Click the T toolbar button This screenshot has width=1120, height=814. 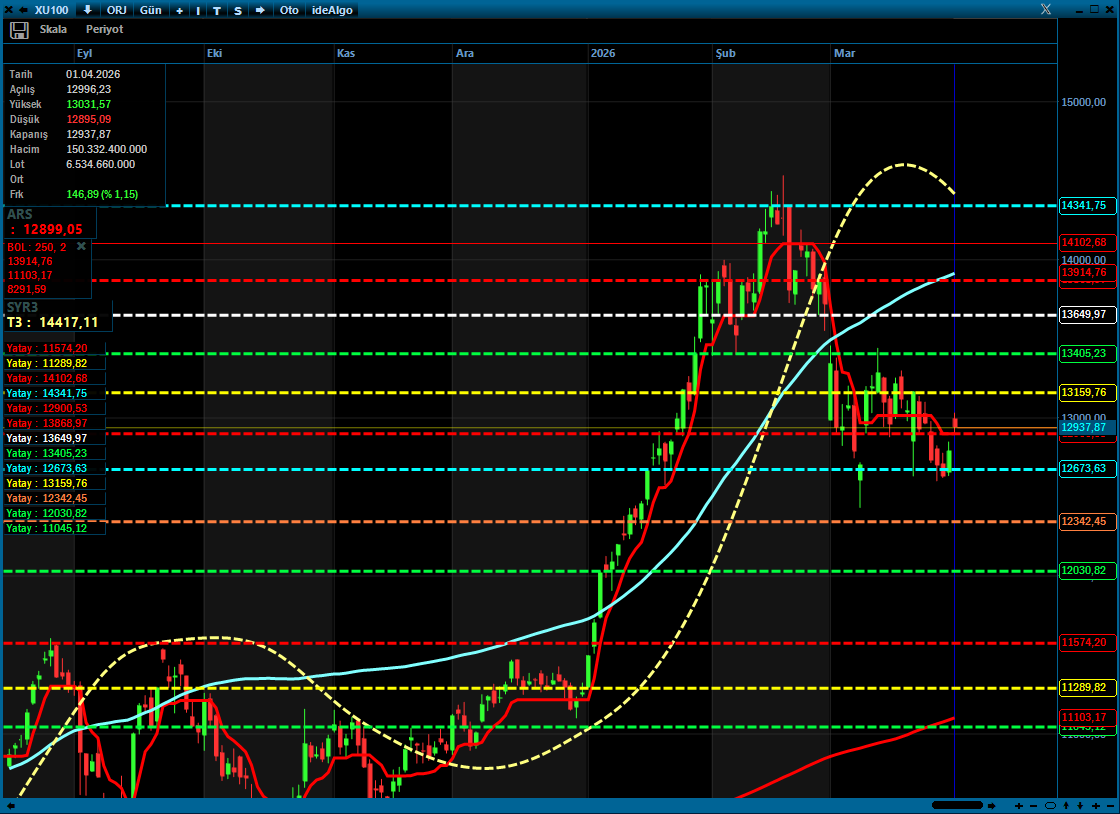click(x=217, y=10)
